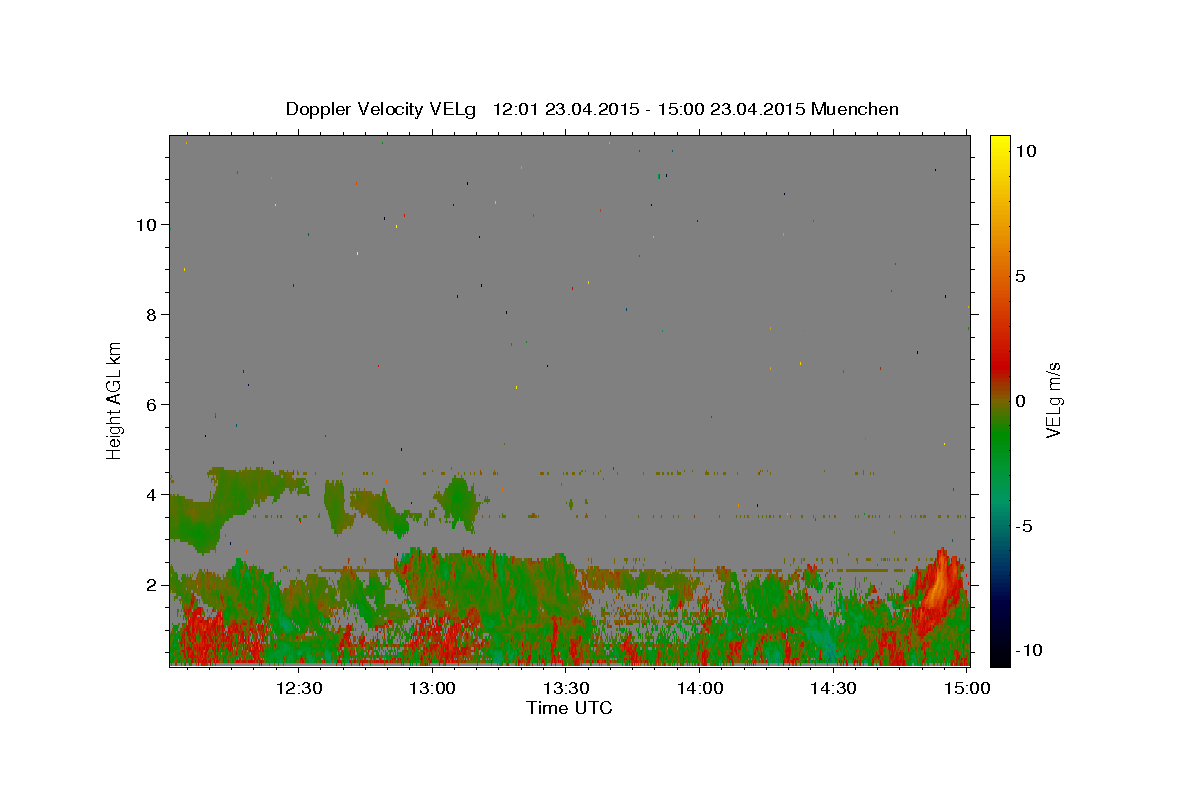The image size is (1200, 800).
Task: Click the 12:30 time tick label
Action: pos(299,688)
